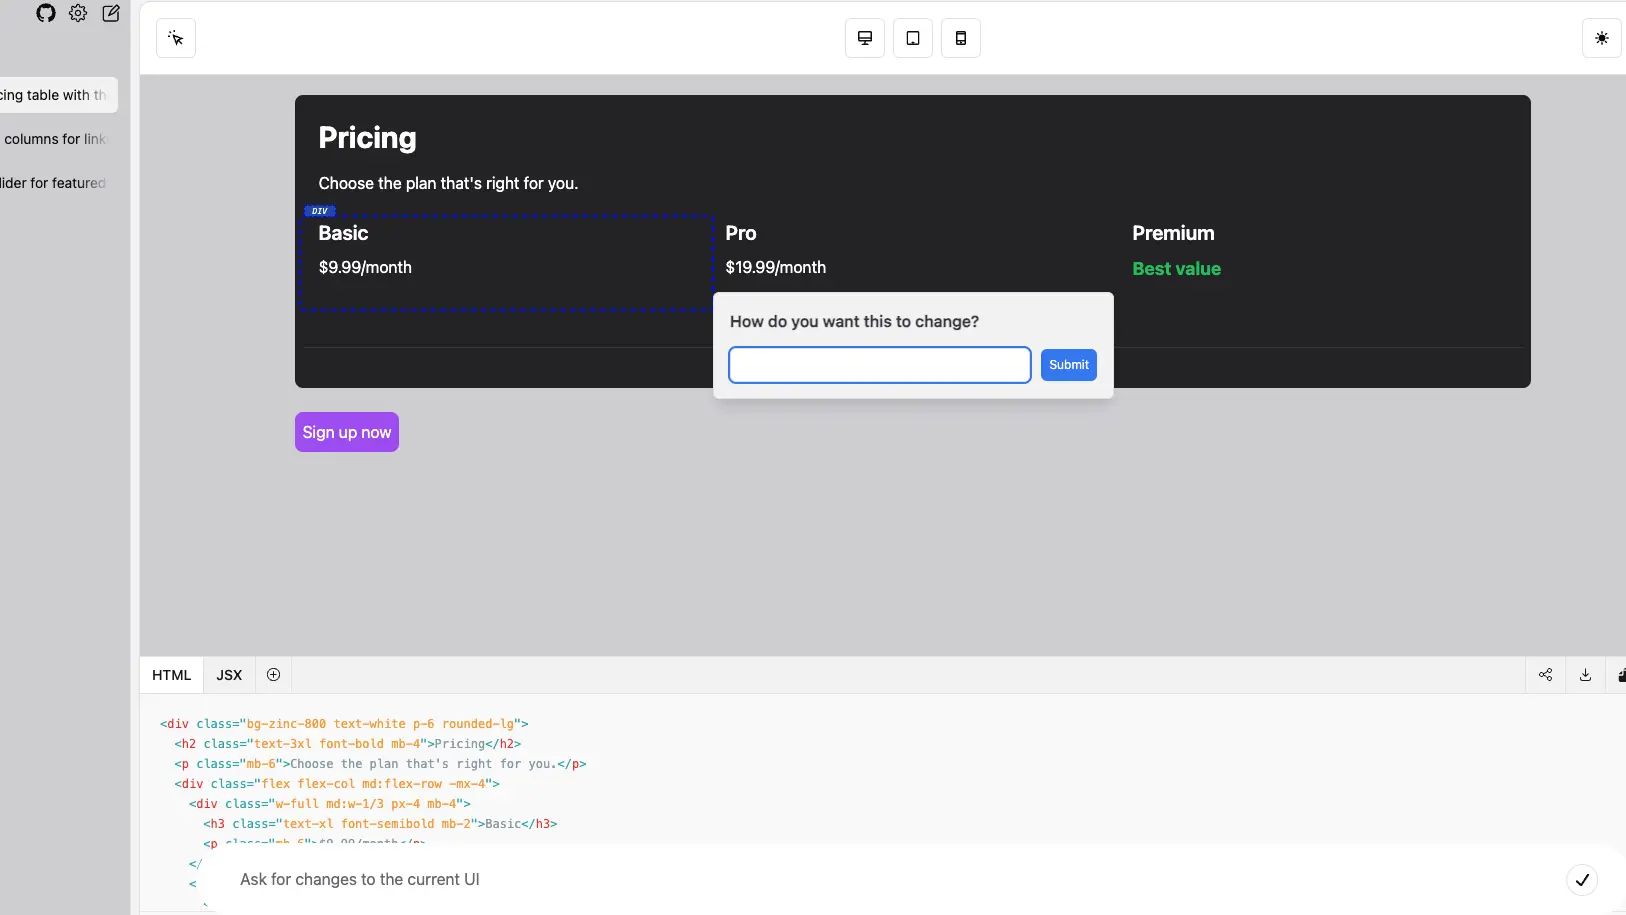Switch to mobile viewport preview

pos(961,38)
